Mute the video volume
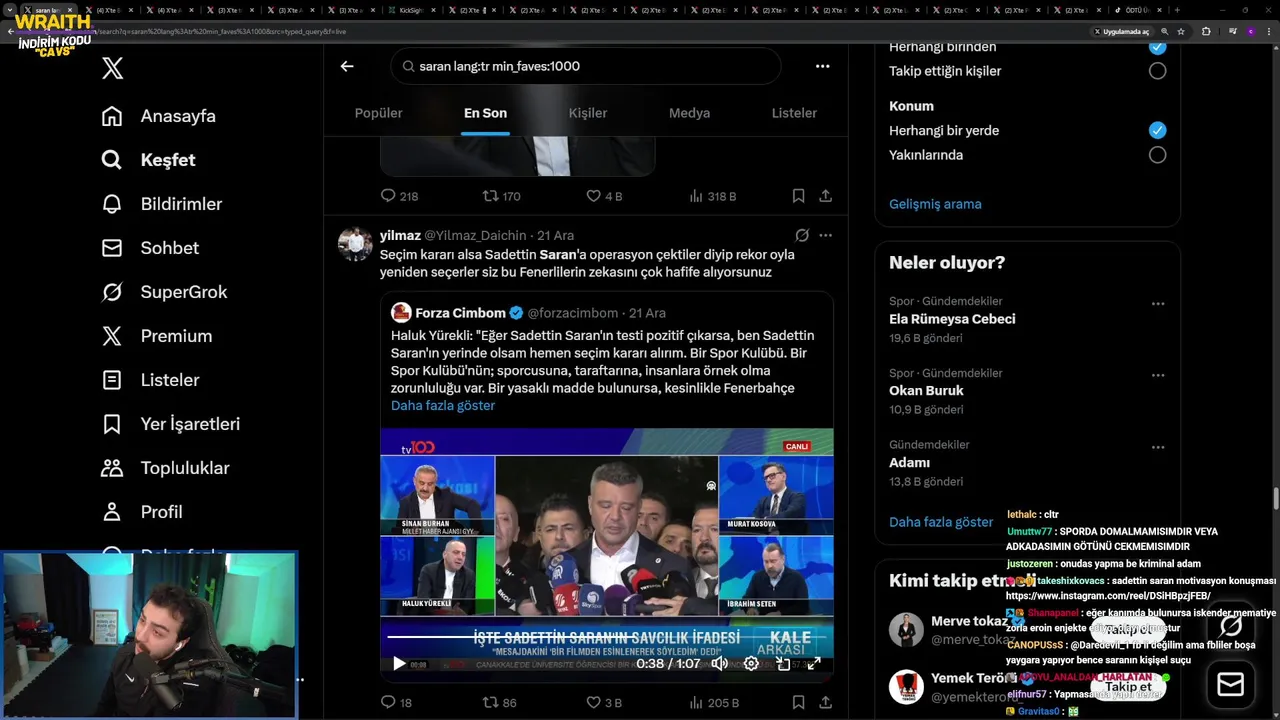 pyautogui.click(x=719, y=663)
